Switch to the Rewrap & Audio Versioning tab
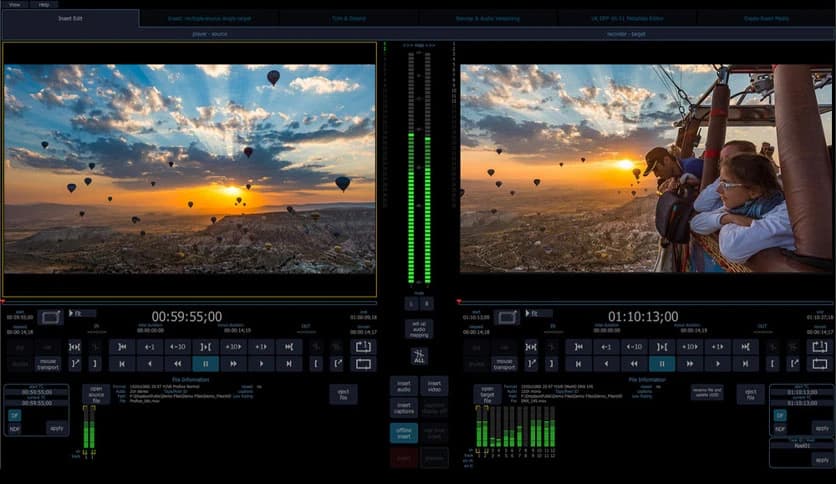This screenshot has height=484, width=836. pyautogui.click(x=488, y=18)
